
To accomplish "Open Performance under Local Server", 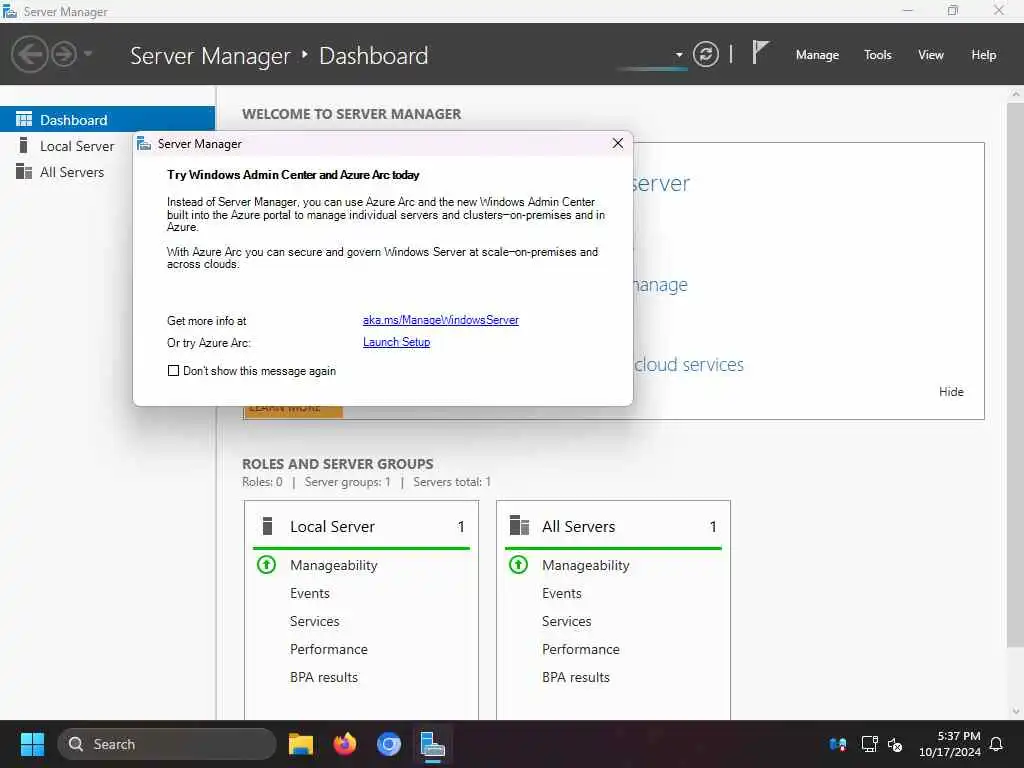I will pyautogui.click(x=328, y=650).
